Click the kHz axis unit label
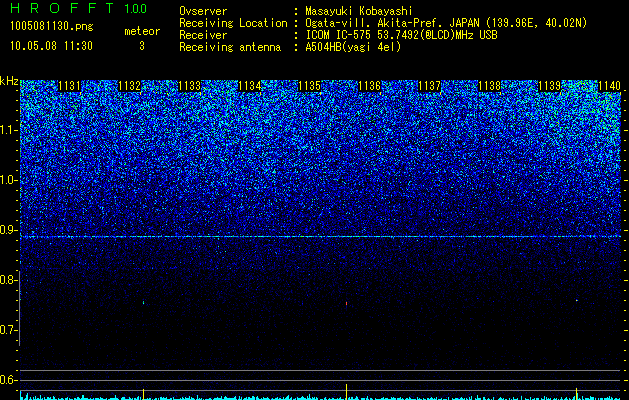629x400 pixels. tap(9, 81)
